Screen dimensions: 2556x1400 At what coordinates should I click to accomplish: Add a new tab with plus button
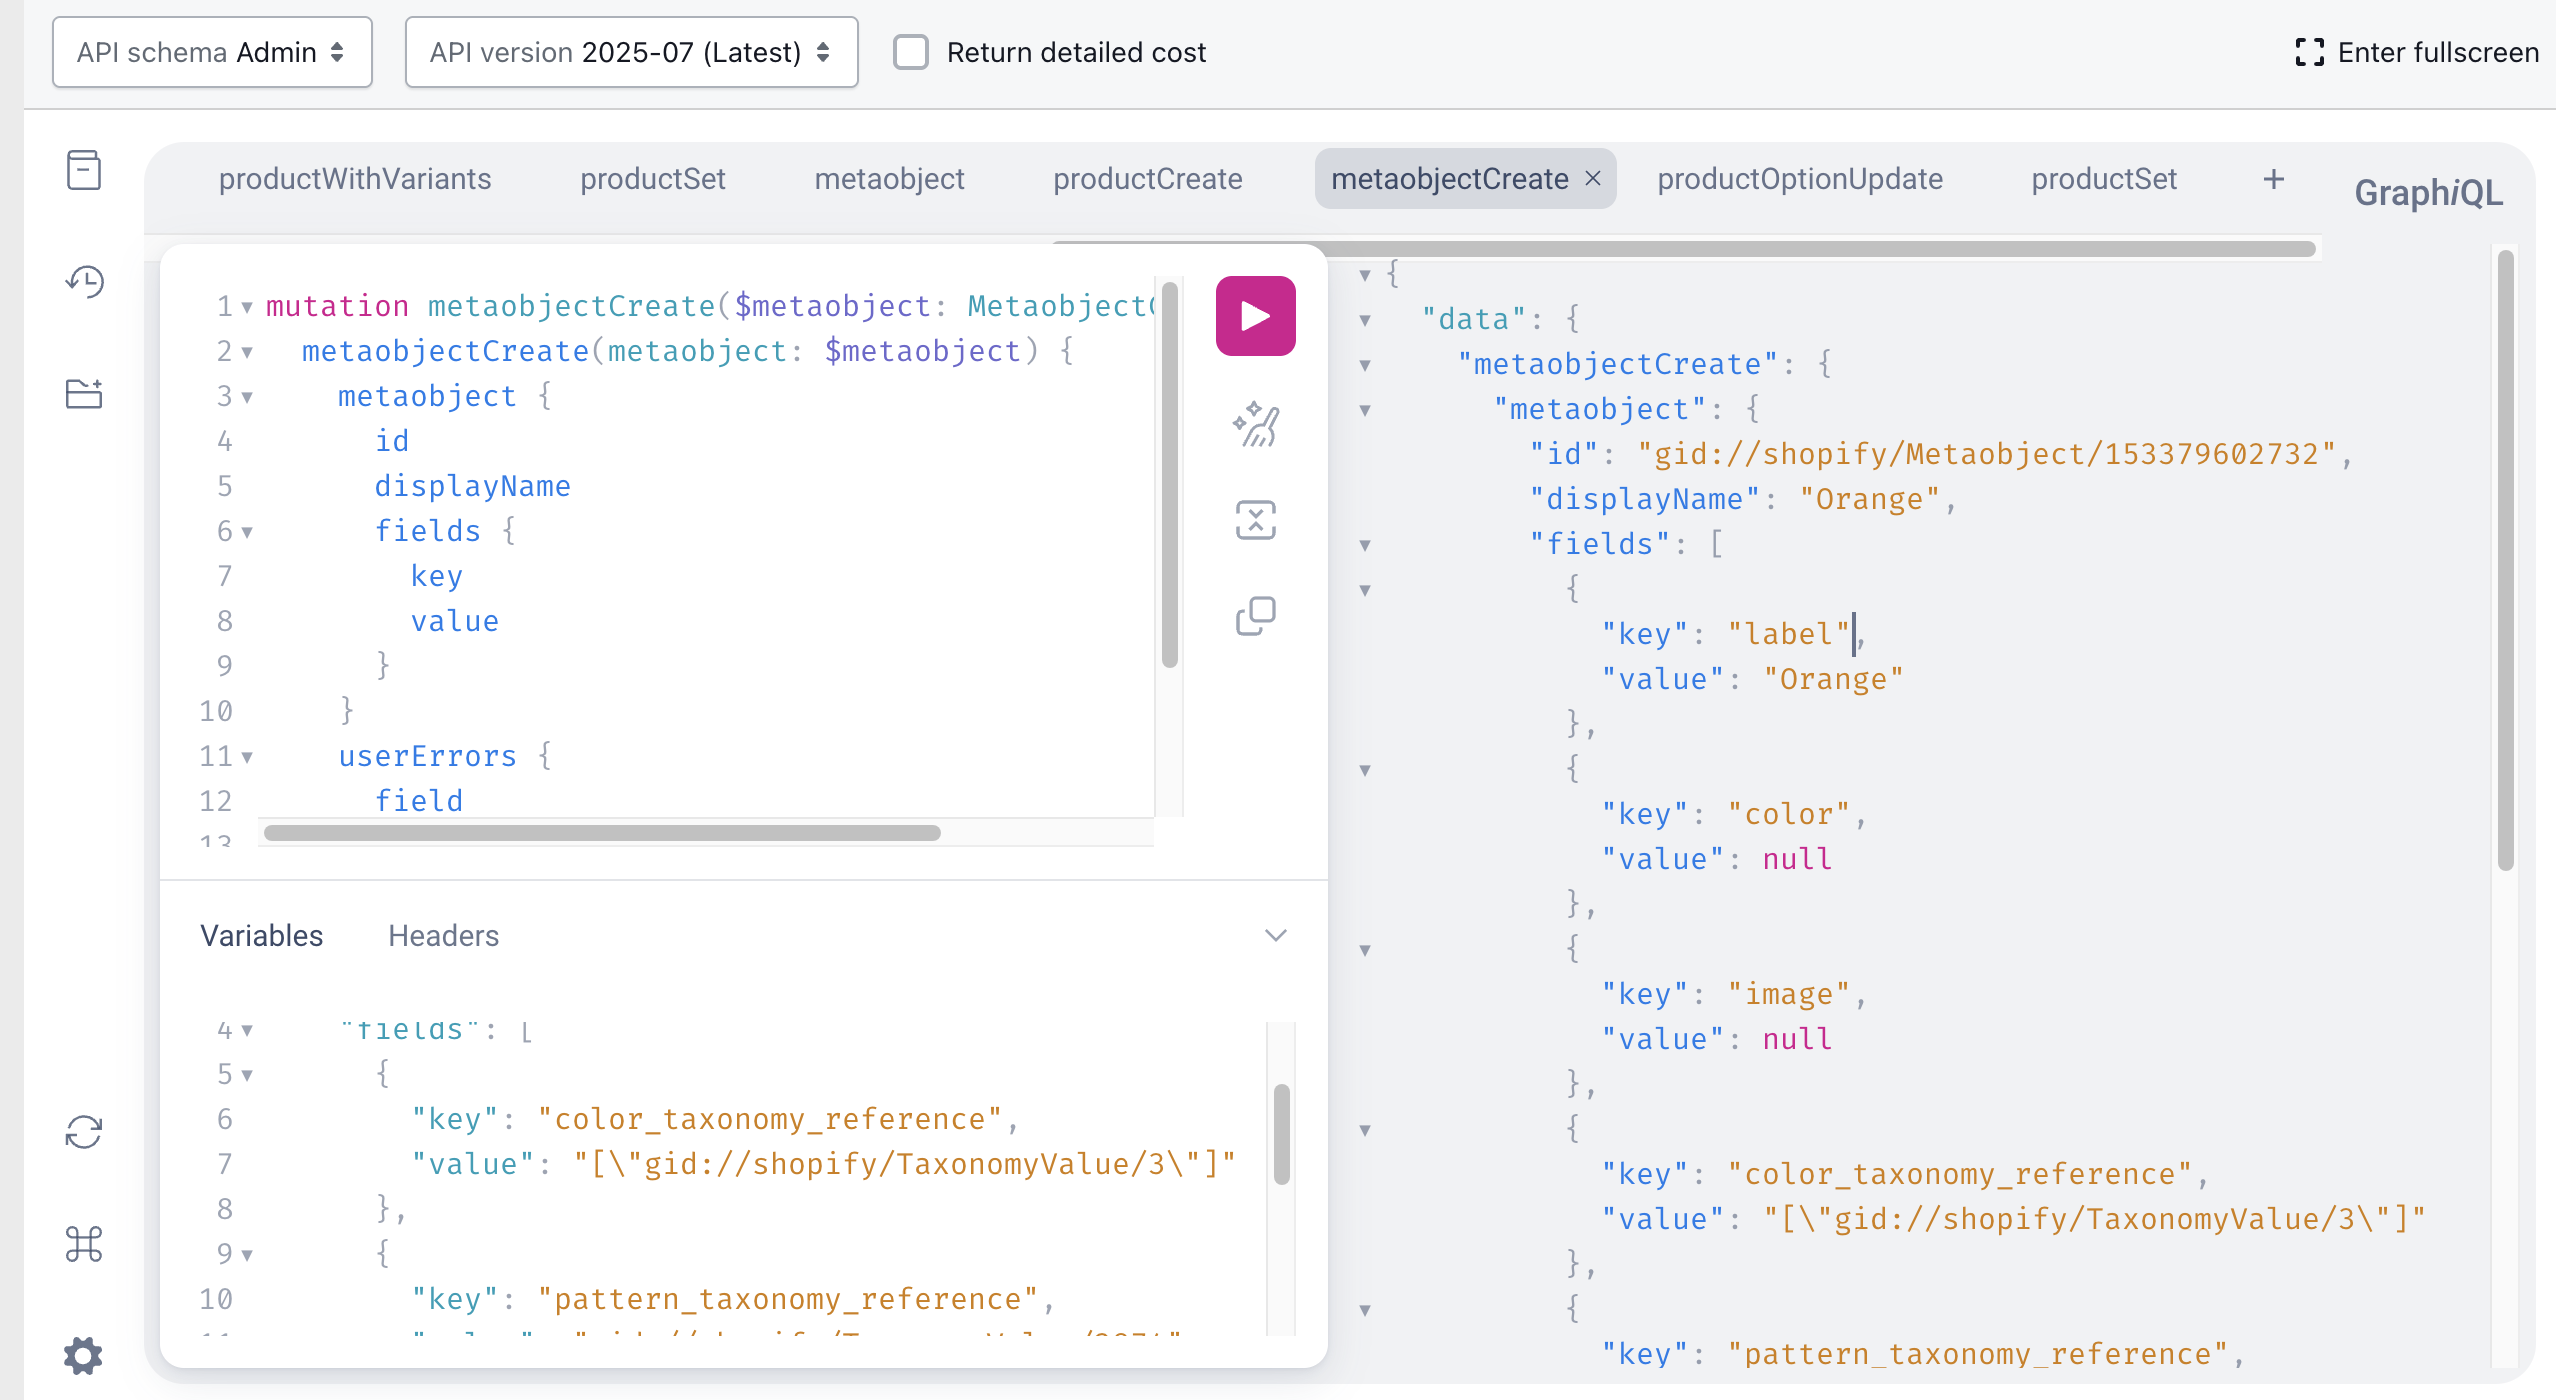click(2273, 179)
